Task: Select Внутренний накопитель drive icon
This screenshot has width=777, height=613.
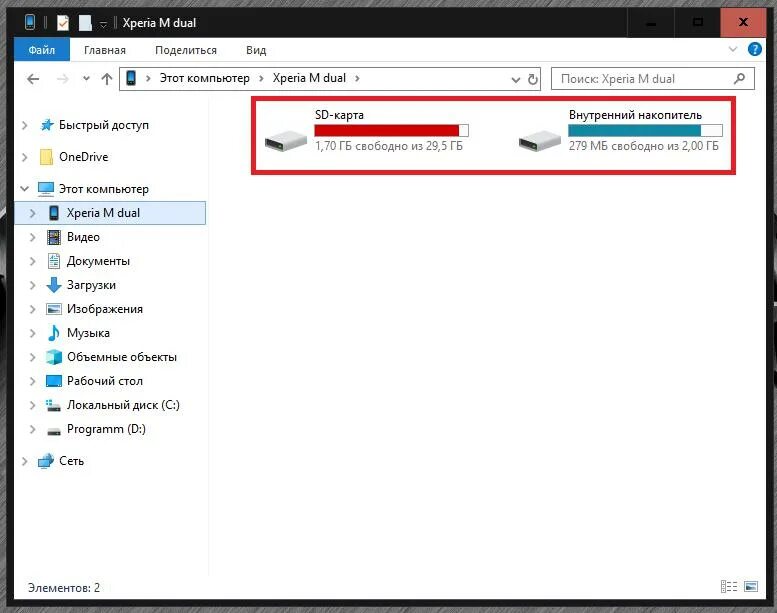Action: click(x=539, y=141)
